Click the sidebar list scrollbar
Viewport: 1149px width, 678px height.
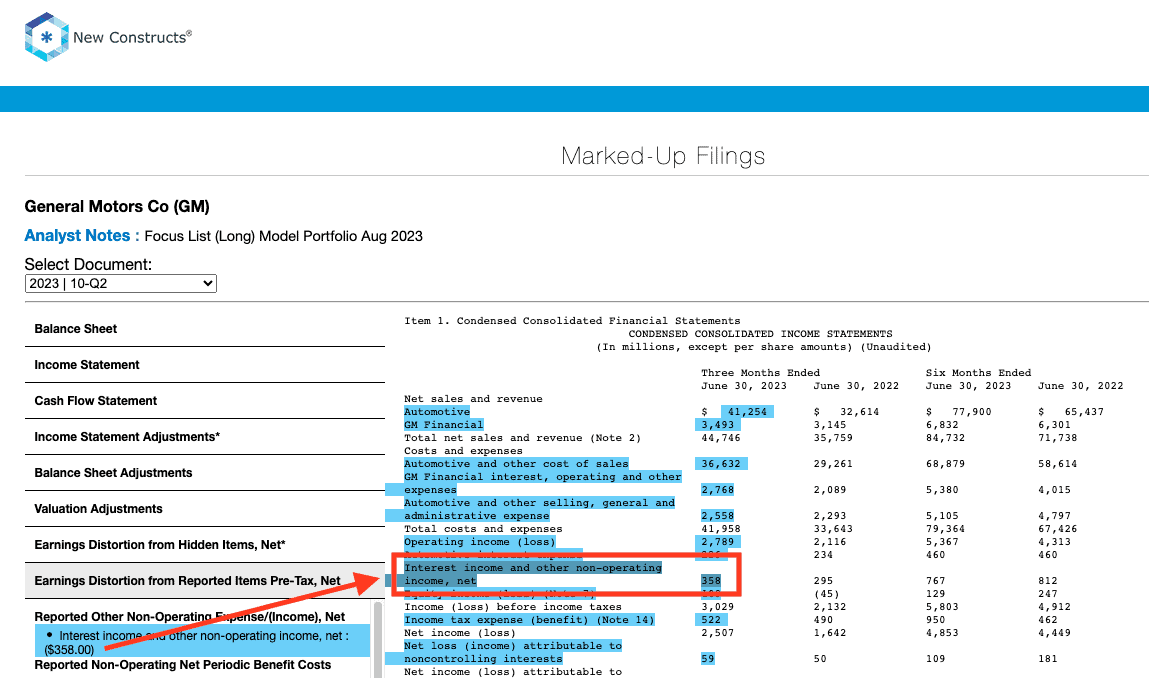click(378, 639)
